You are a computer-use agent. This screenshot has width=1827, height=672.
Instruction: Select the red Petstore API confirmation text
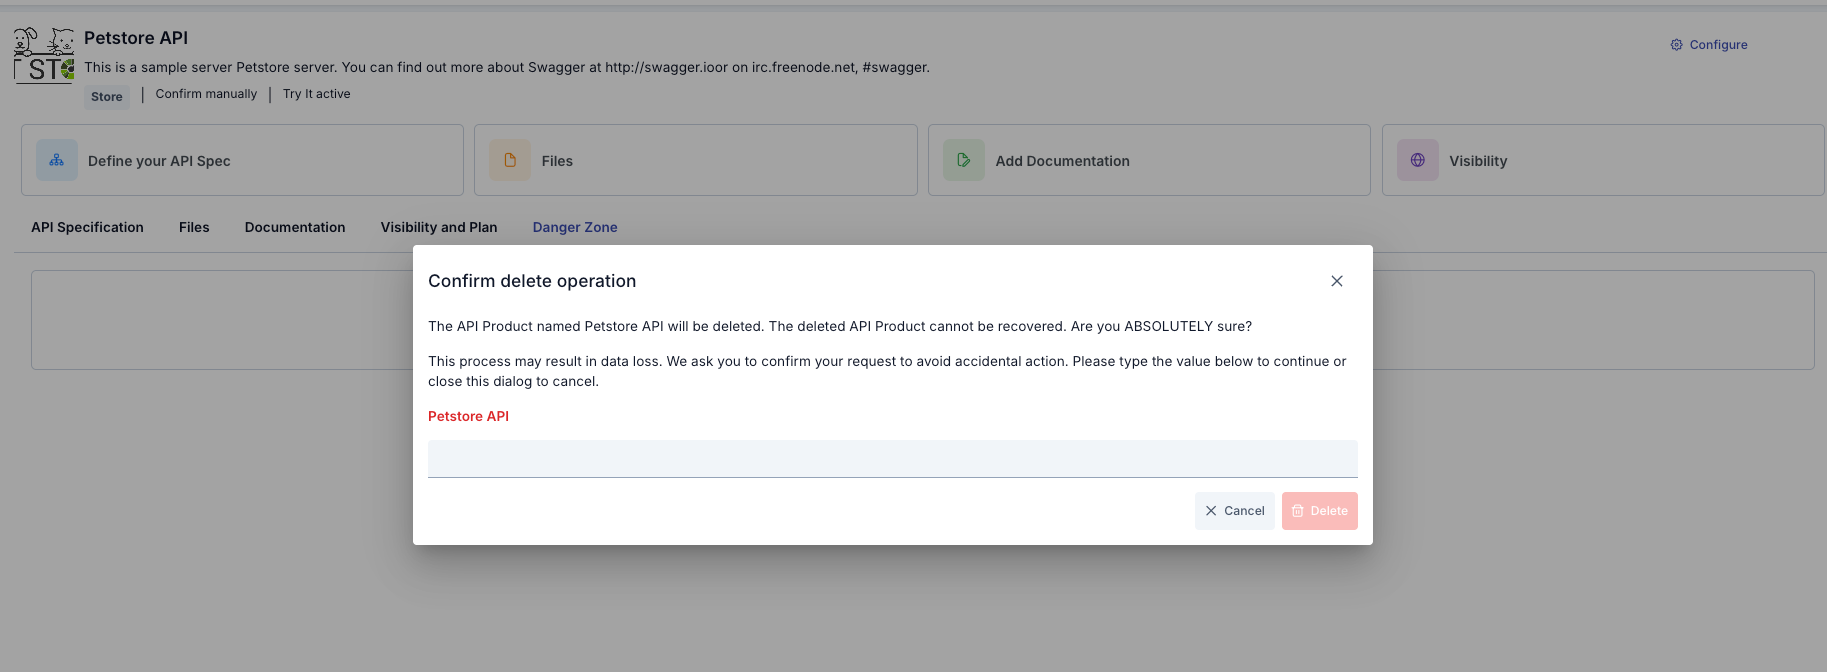tap(468, 416)
